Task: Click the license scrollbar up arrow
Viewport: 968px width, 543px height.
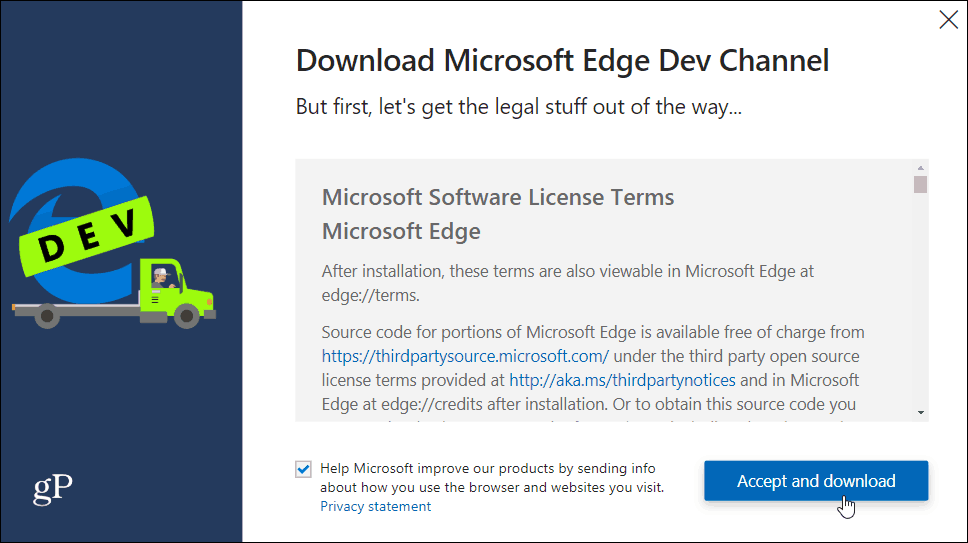Action: point(920,168)
